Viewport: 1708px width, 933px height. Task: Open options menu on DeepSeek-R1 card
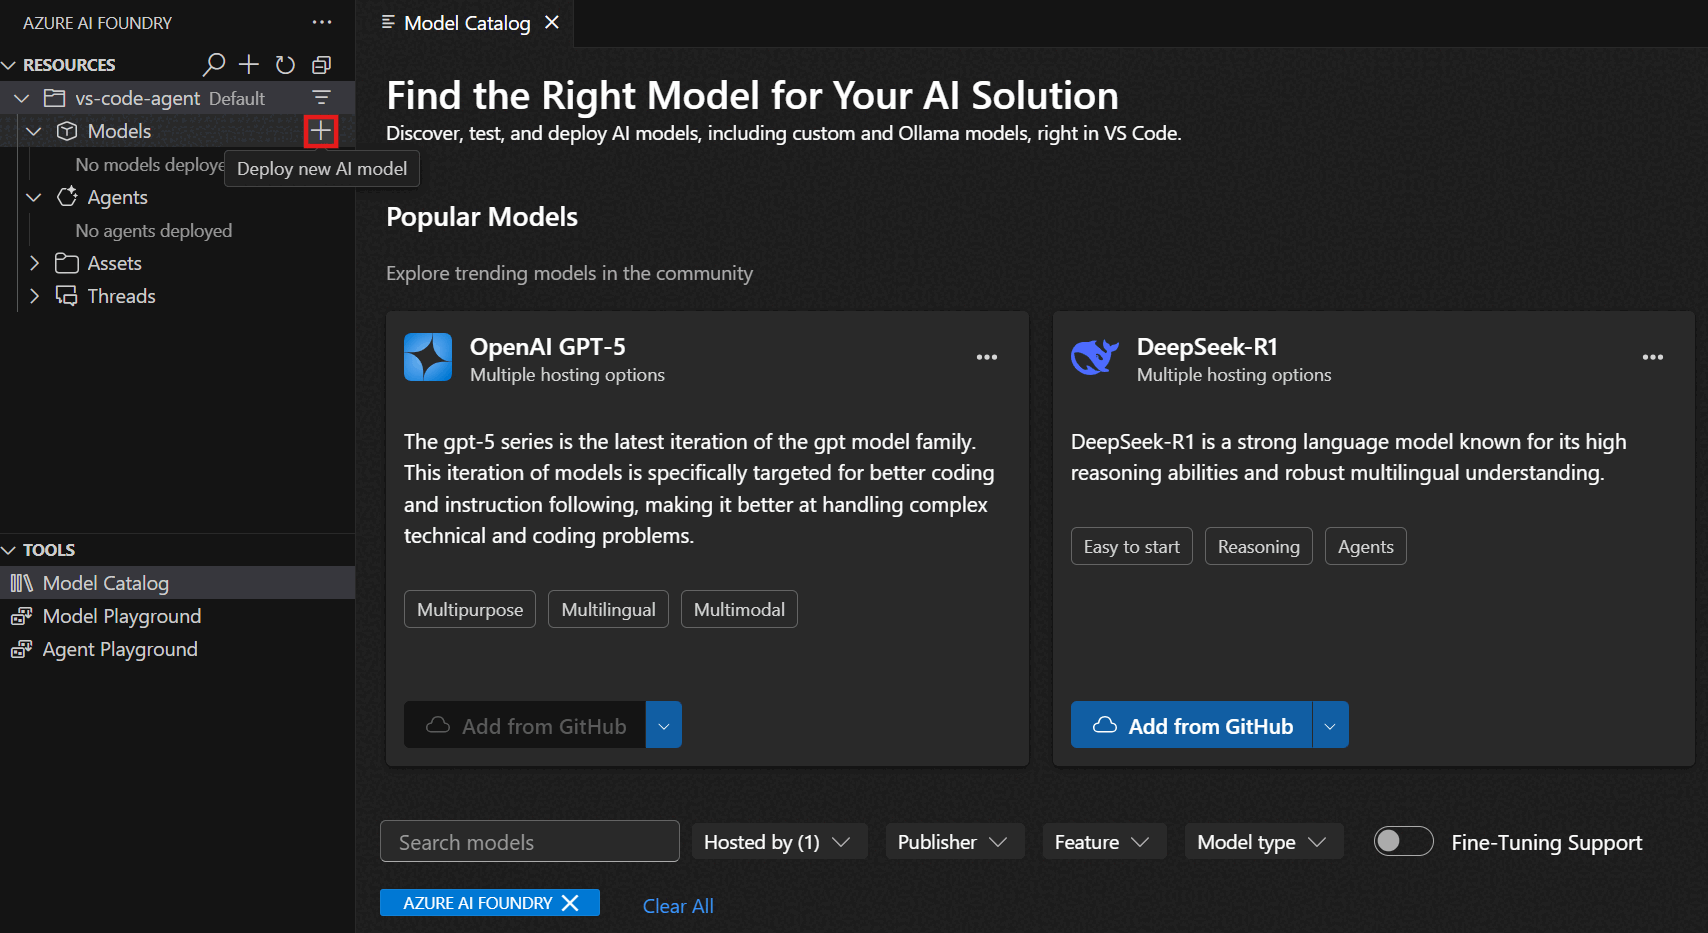1653,357
